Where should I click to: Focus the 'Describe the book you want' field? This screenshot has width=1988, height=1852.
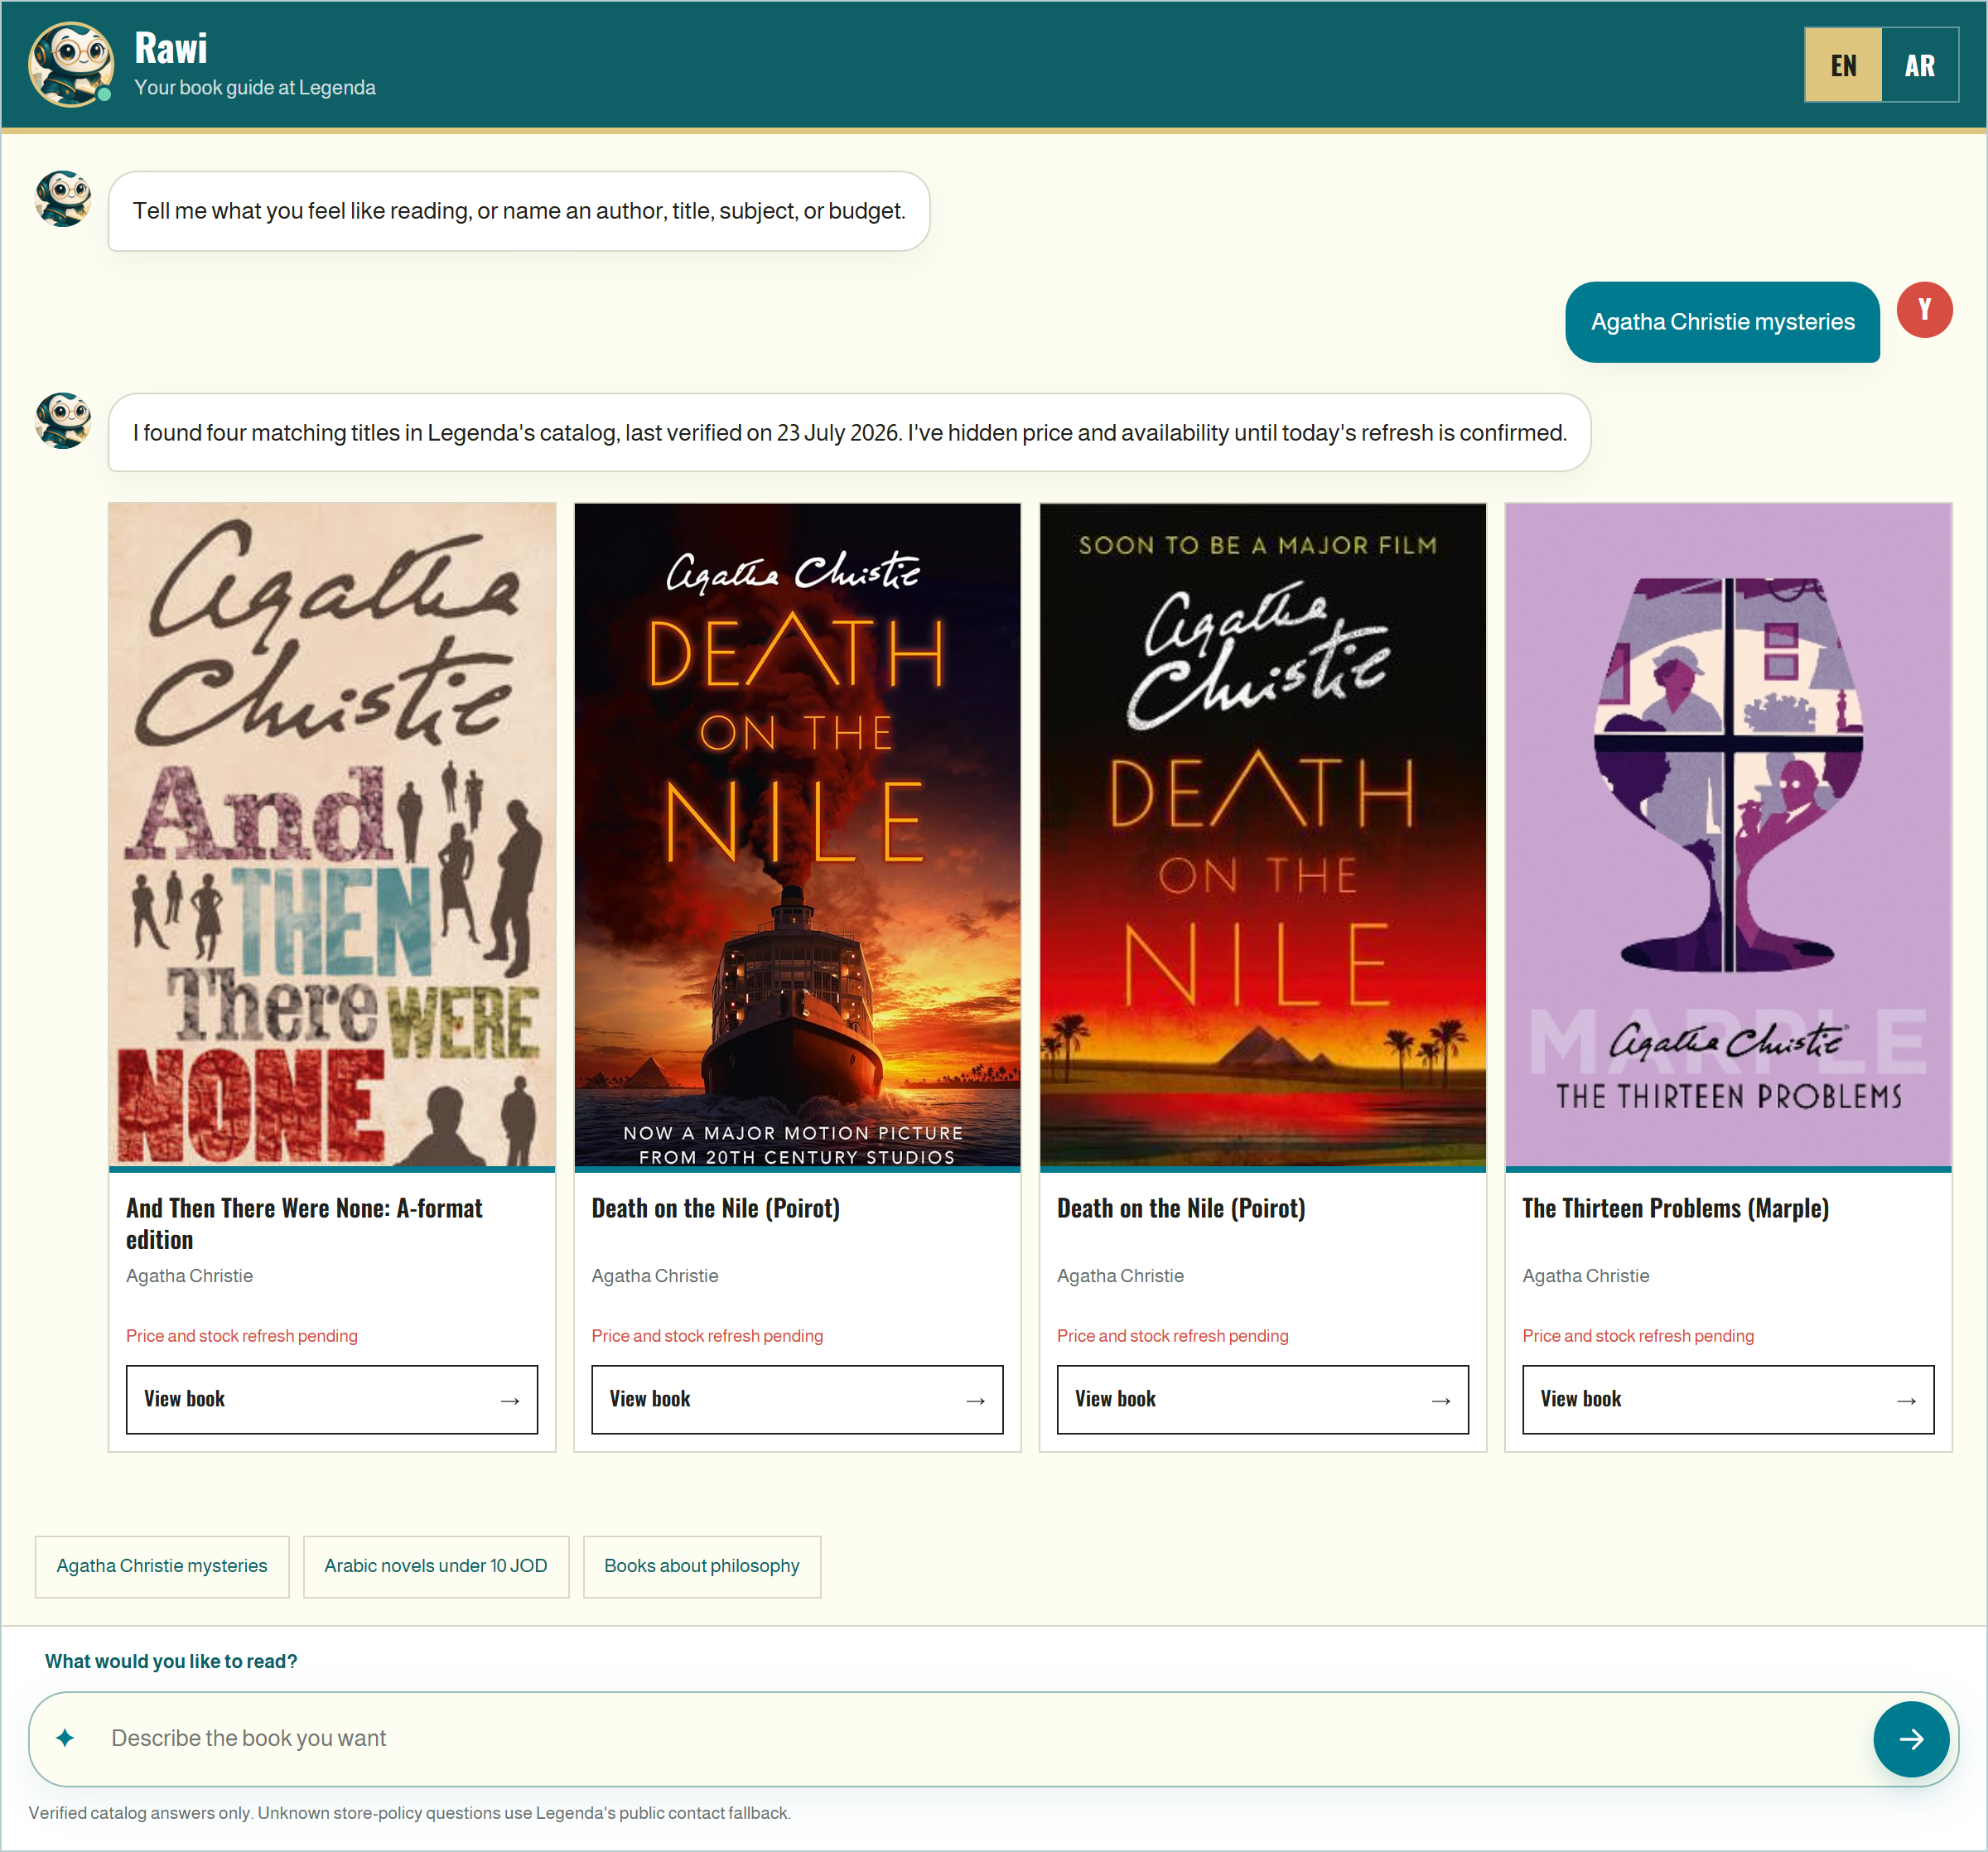click(980, 1738)
